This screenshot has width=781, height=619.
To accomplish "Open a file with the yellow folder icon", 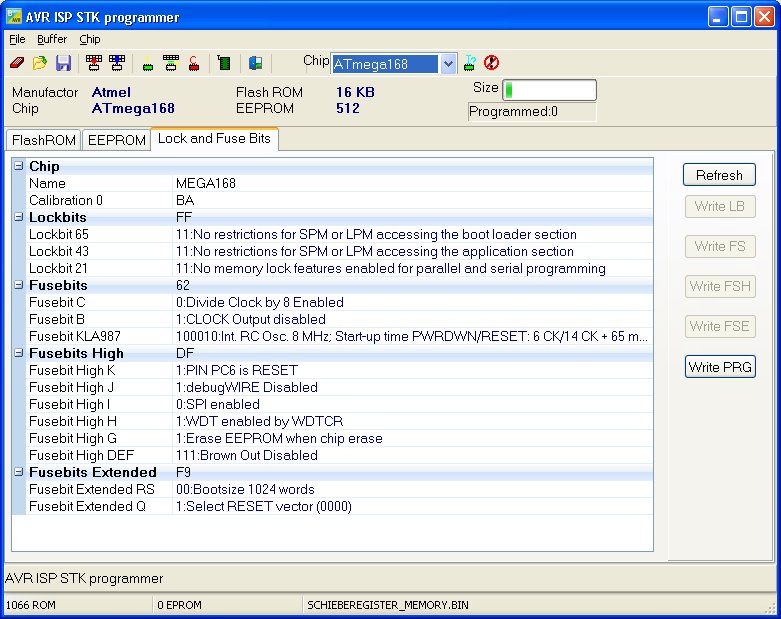I will click(40, 63).
